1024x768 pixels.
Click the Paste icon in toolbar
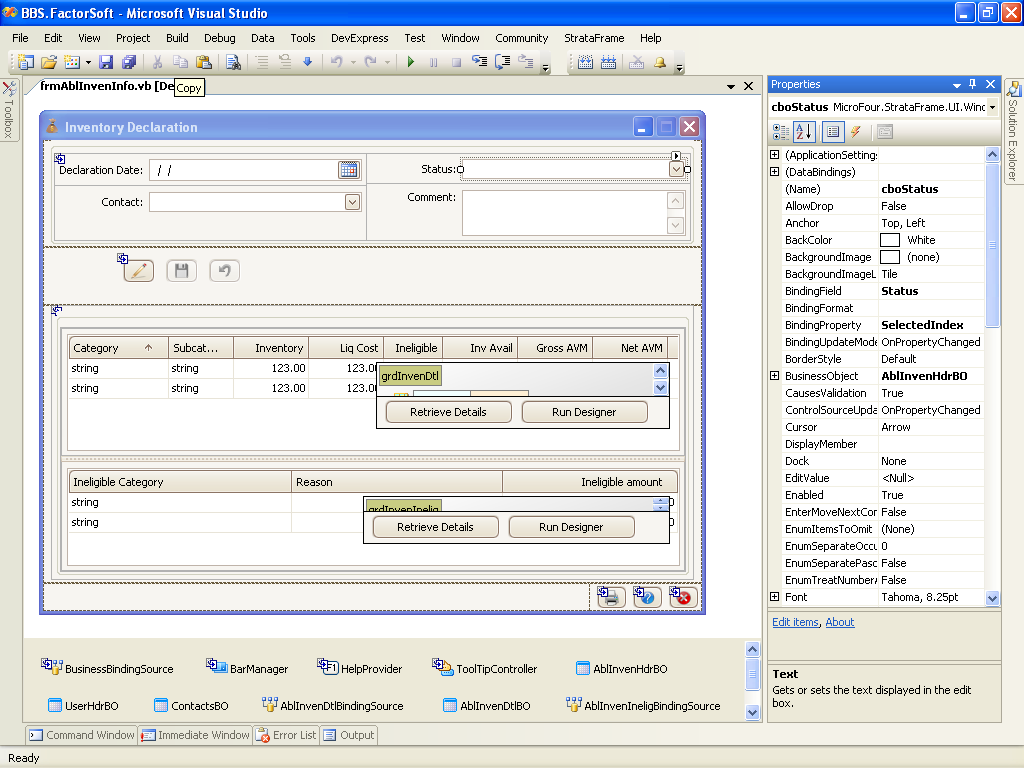[x=203, y=62]
